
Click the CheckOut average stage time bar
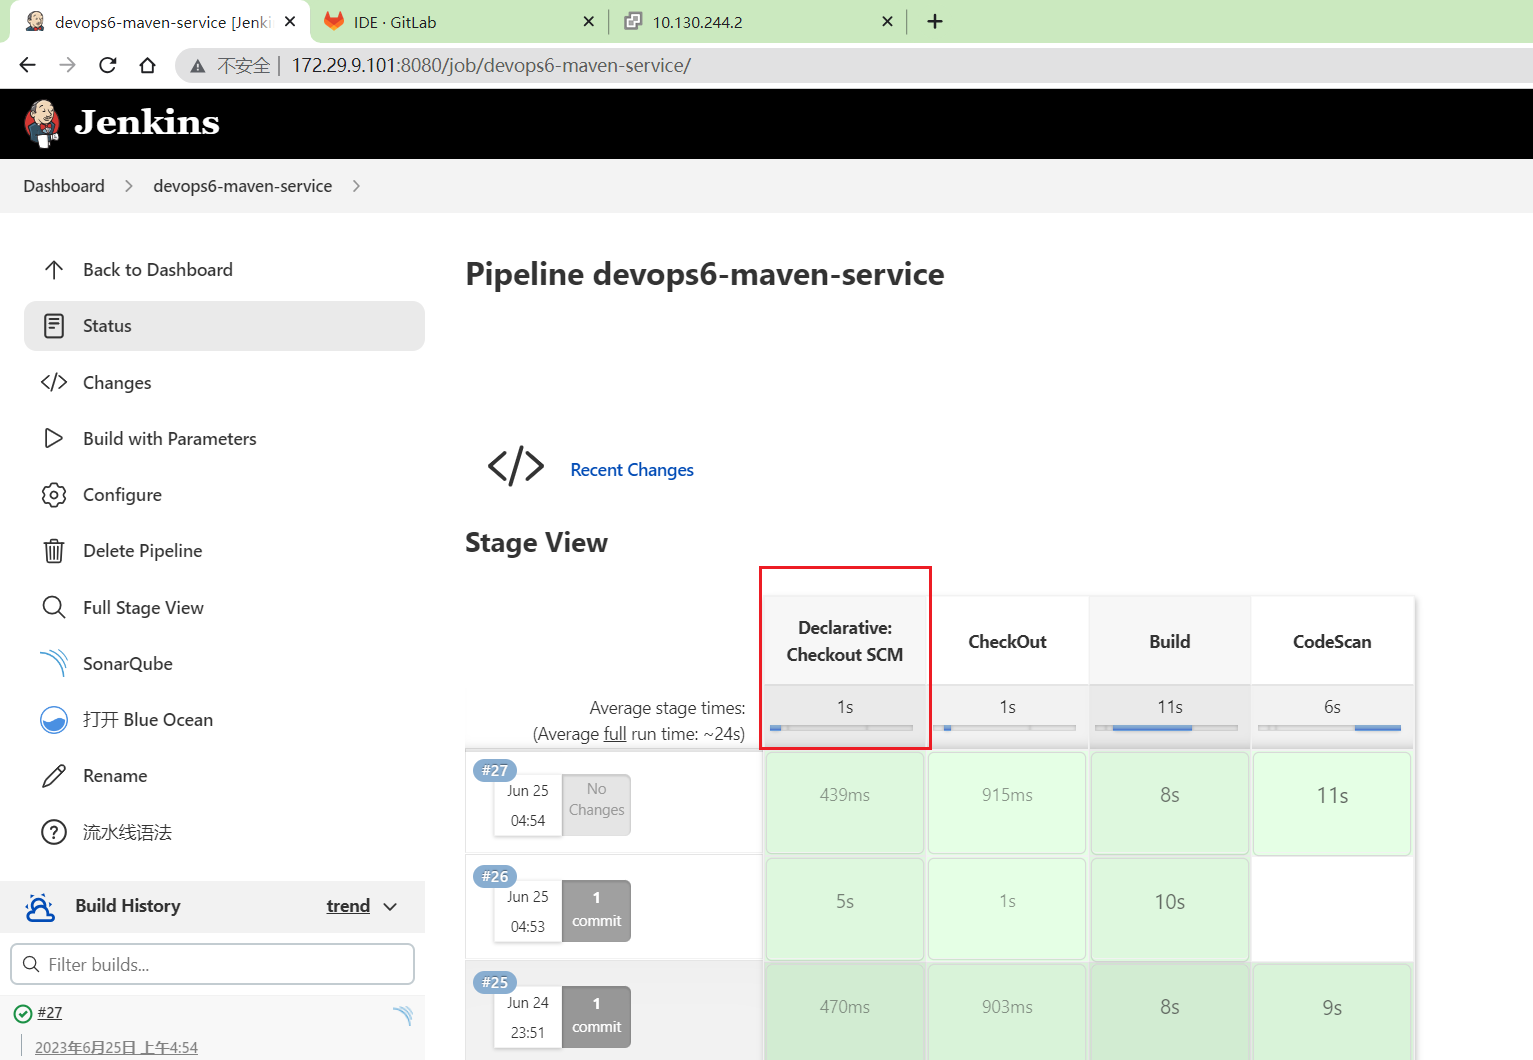tap(1004, 728)
